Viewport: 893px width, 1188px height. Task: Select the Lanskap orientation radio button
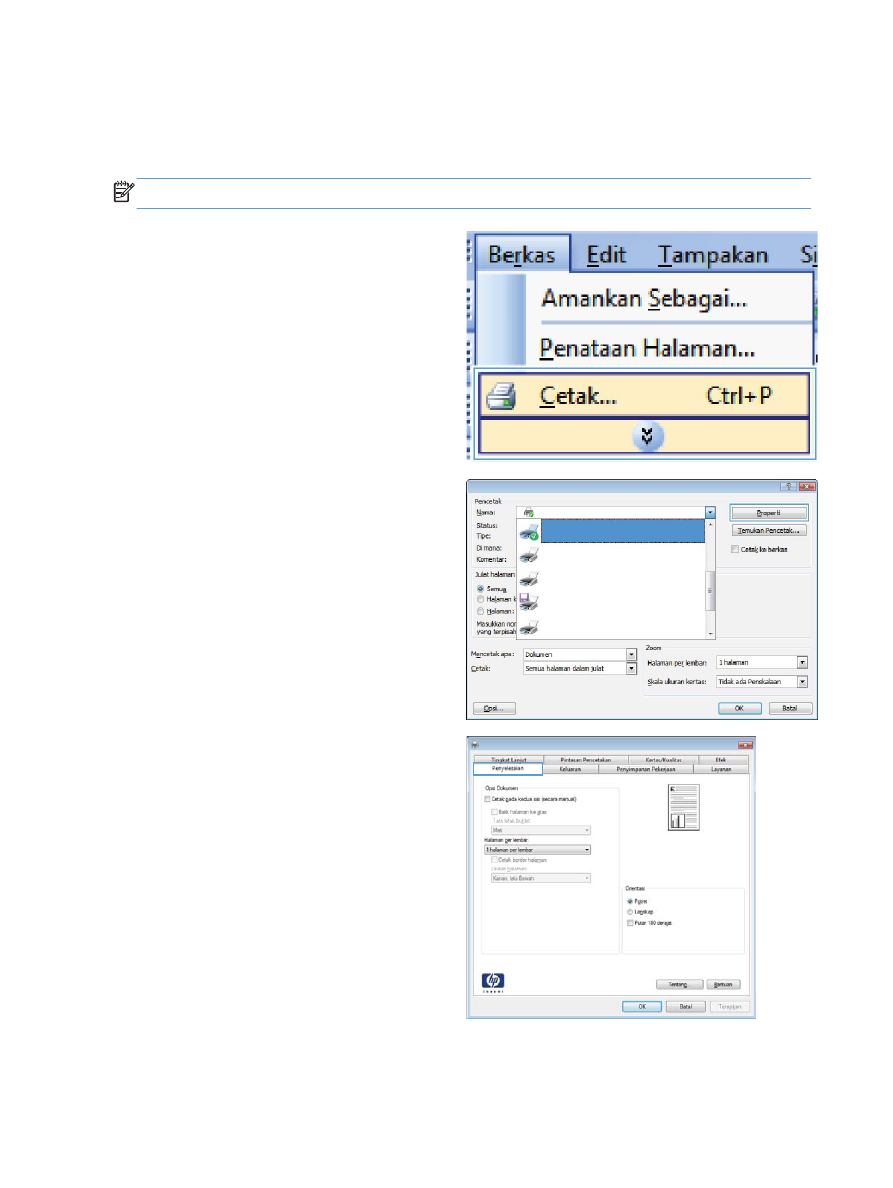(630, 912)
